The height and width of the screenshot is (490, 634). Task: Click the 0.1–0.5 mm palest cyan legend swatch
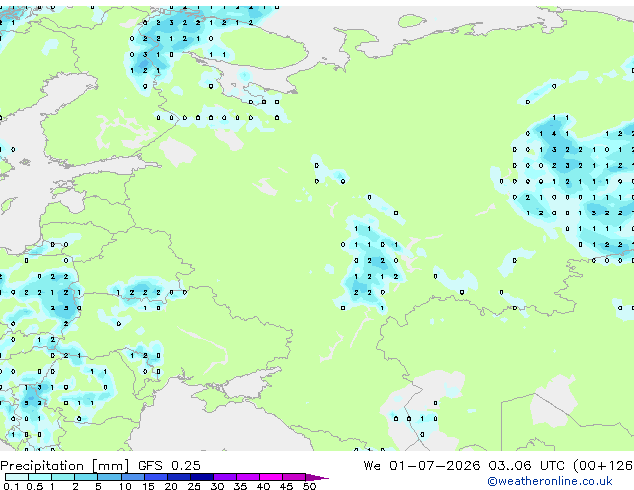17,477
